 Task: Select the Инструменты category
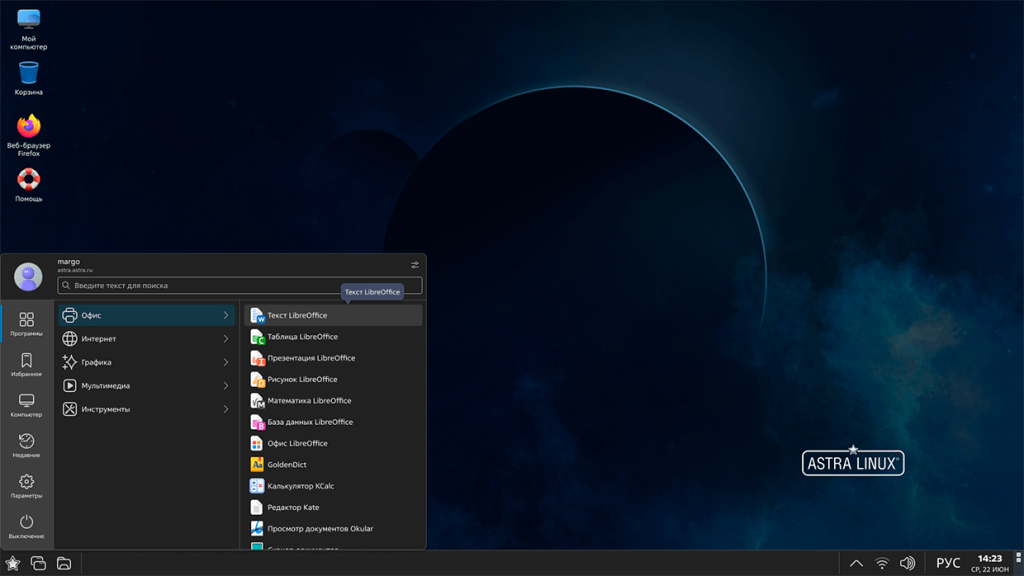click(x=146, y=409)
